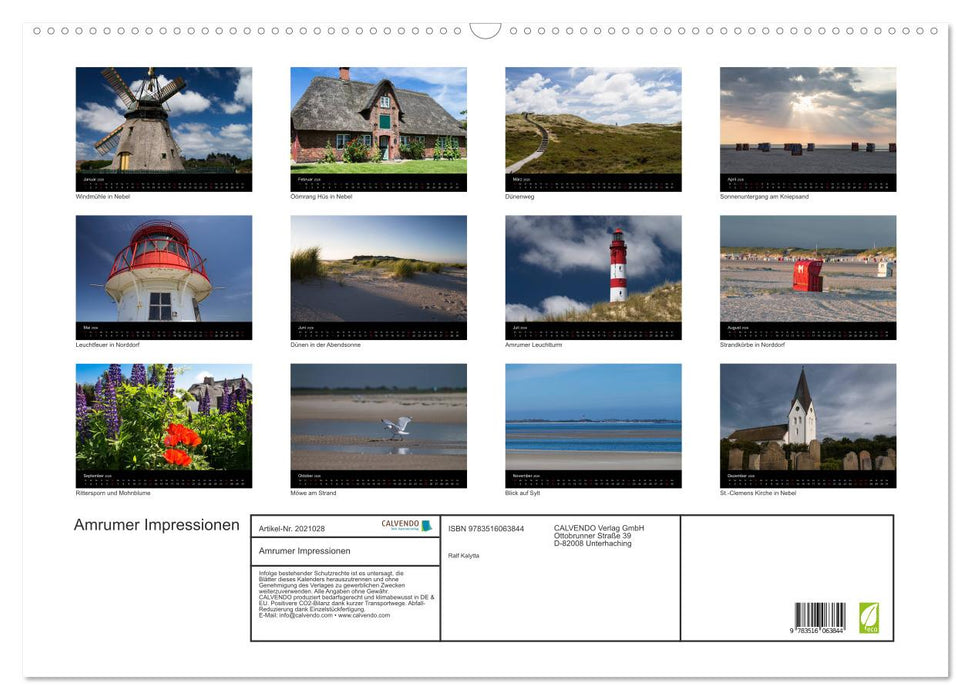The height and width of the screenshot is (700, 971).
Task: Open the www.calvendo.com link
Action: (363, 617)
